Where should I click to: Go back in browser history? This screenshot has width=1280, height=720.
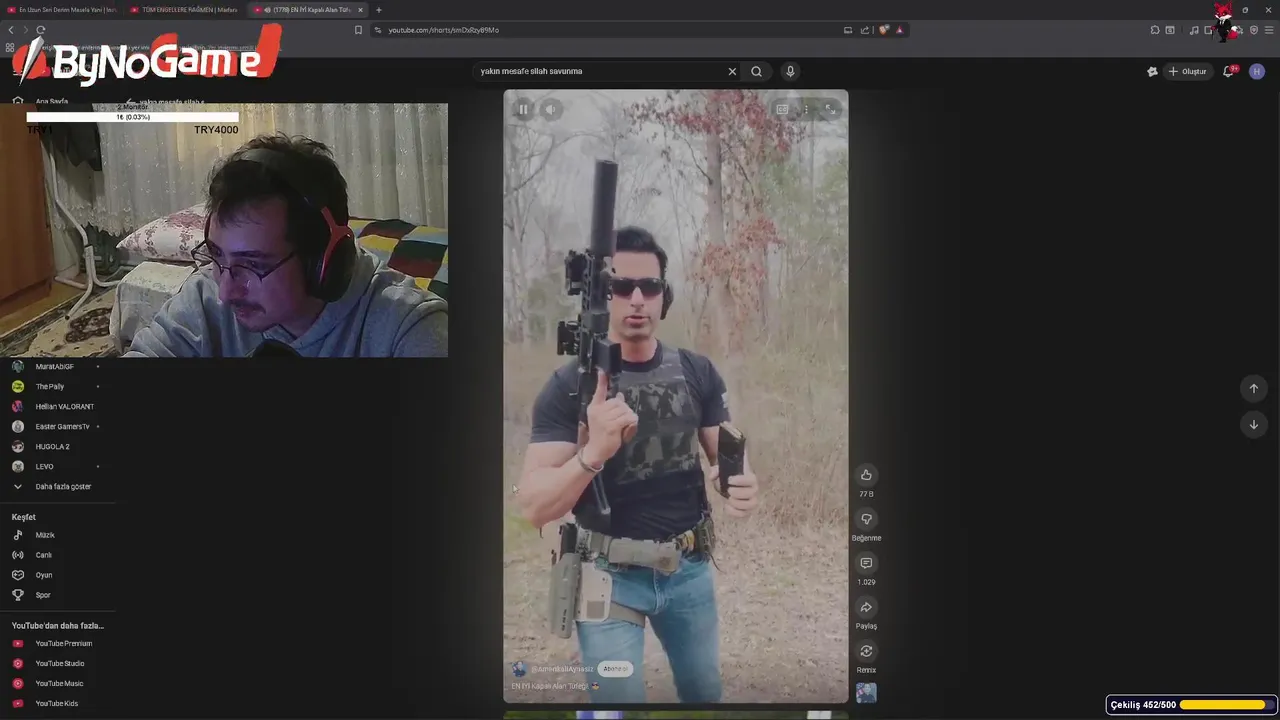pos(11,30)
